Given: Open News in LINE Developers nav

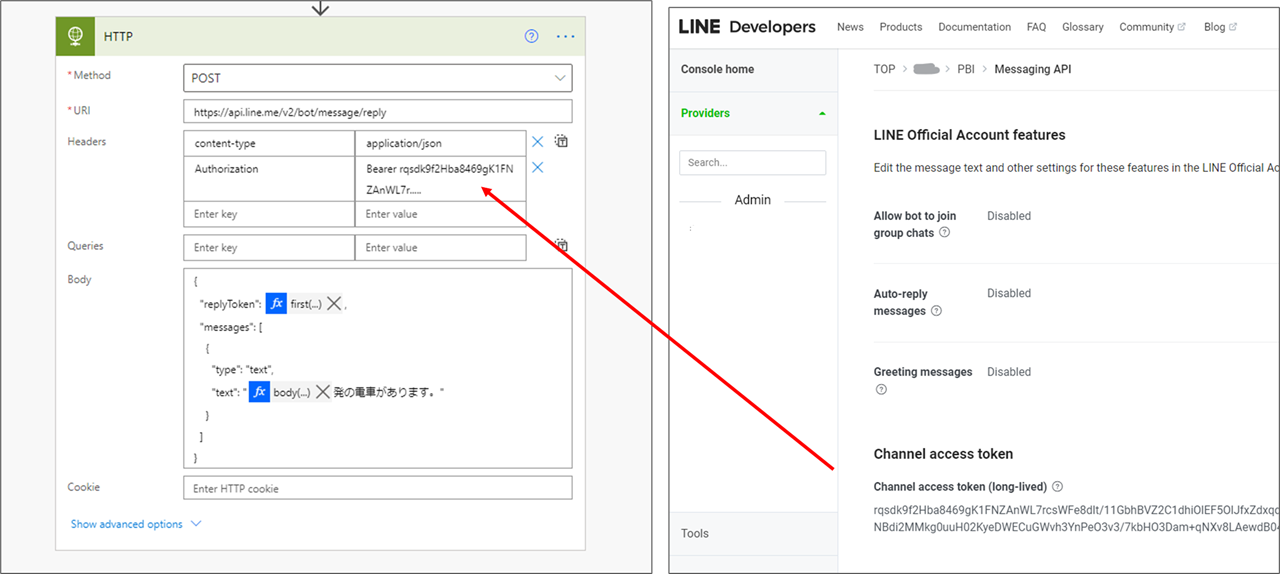Looking at the screenshot, I should (x=850, y=27).
